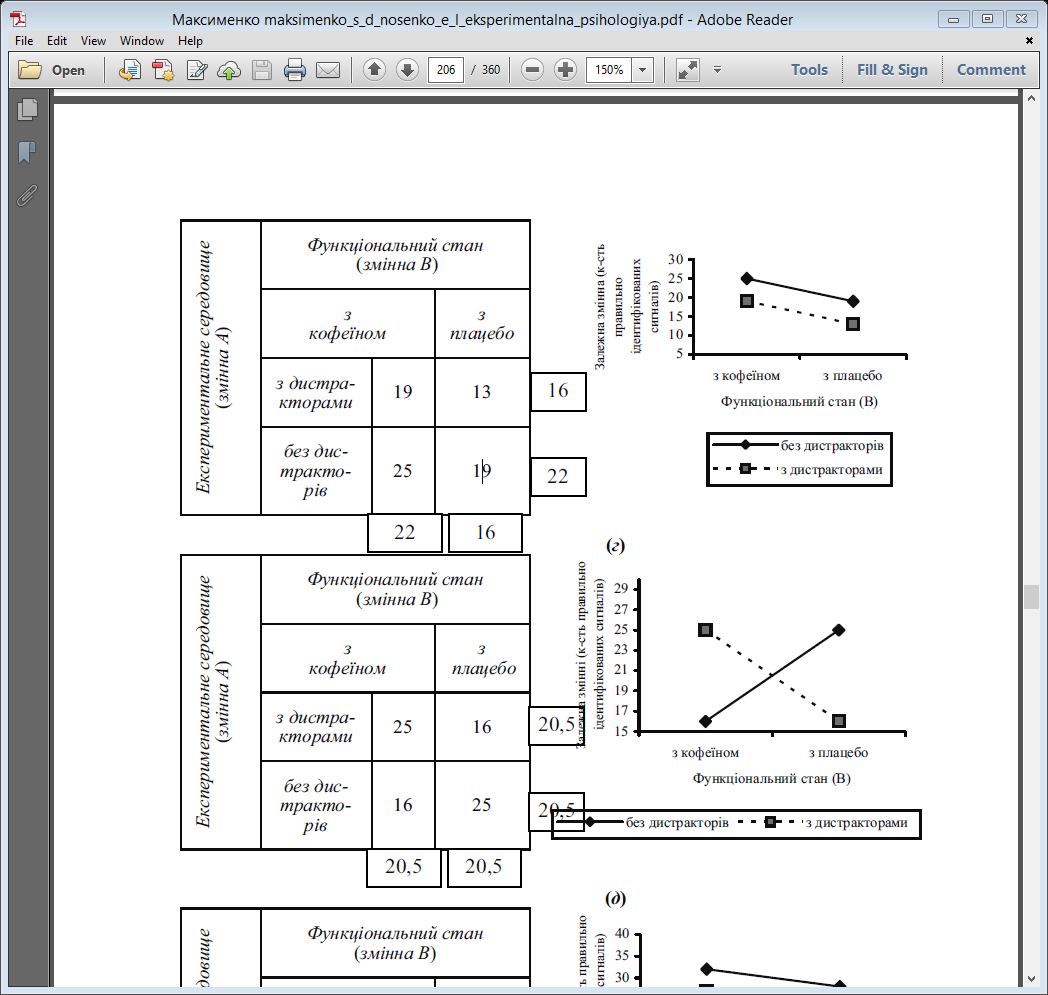Click the vertical scrollbar thumb
This screenshot has width=1048, height=995.
[1031, 597]
